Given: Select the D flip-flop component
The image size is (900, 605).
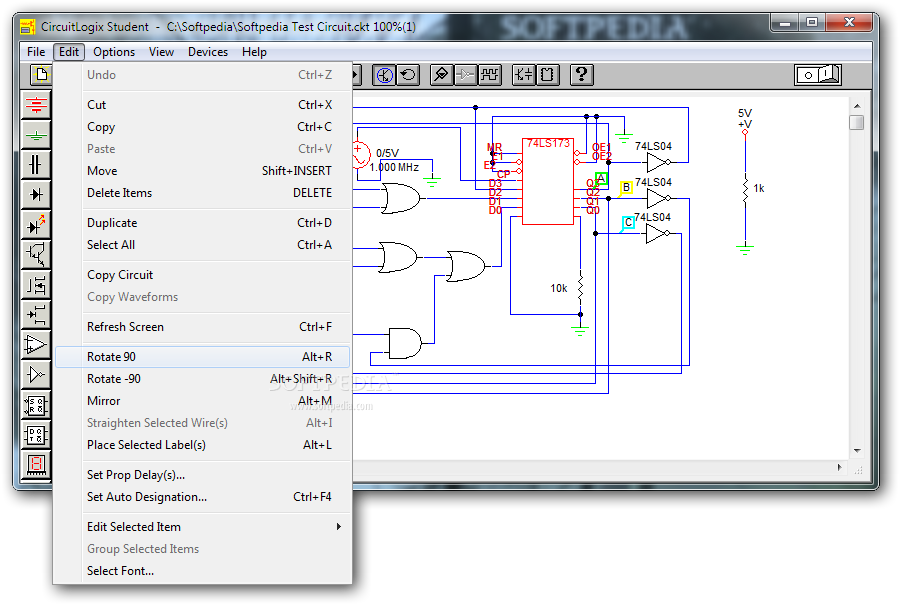Looking at the screenshot, I should click(36, 435).
